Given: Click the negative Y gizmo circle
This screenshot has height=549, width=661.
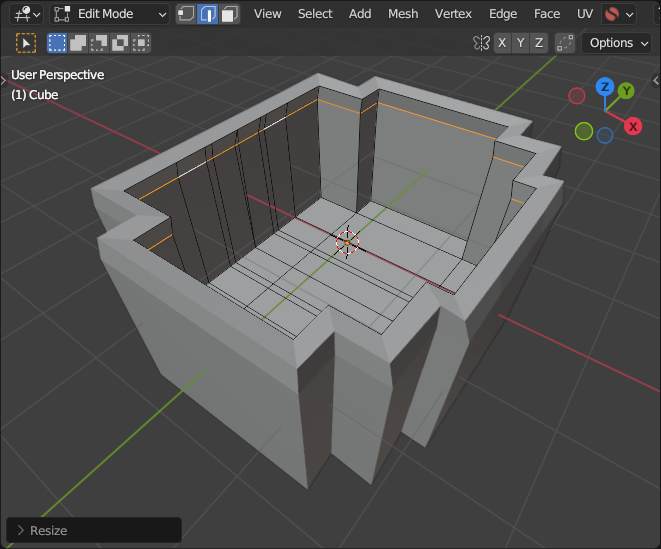Looking at the screenshot, I should click(584, 131).
